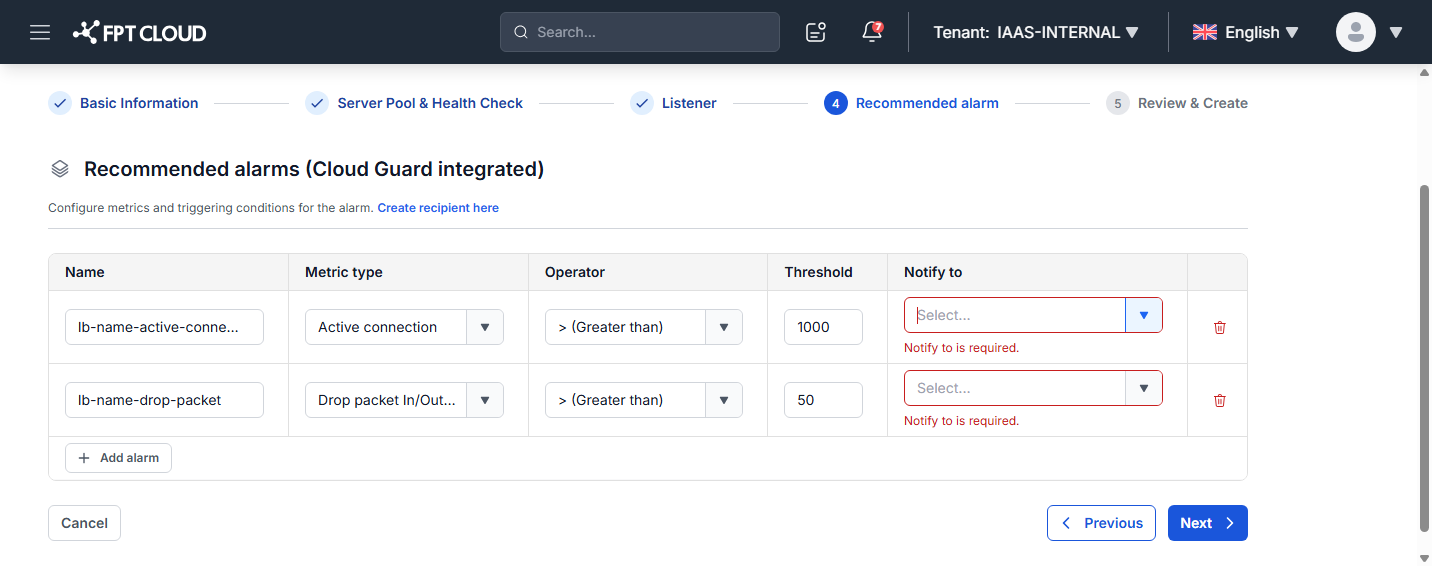Open the Drop packet In/Out metric dropdown
This screenshot has height=566, width=1432.
pyautogui.click(x=404, y=400)
